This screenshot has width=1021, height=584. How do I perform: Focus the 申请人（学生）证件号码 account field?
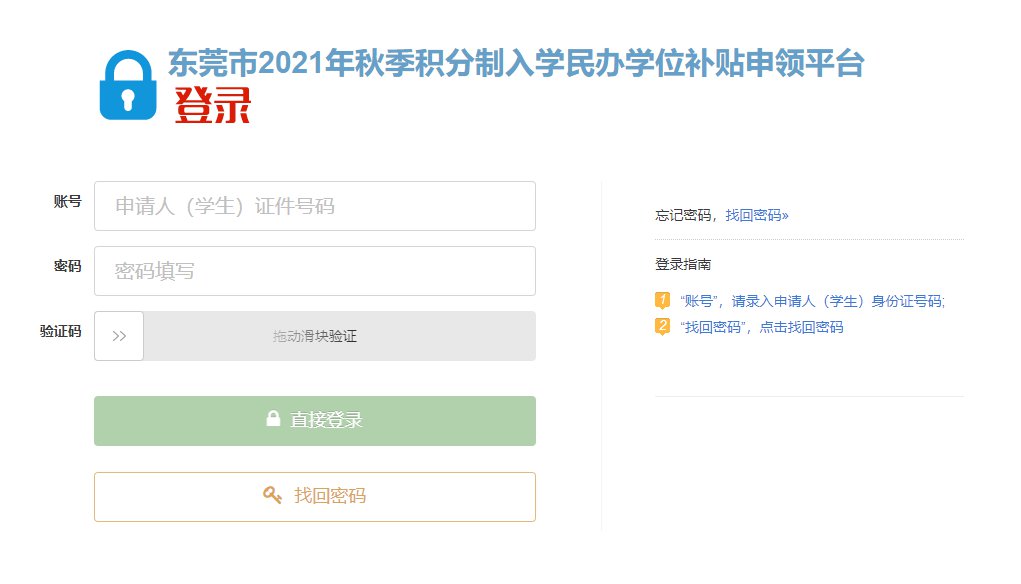coord(314,206)
